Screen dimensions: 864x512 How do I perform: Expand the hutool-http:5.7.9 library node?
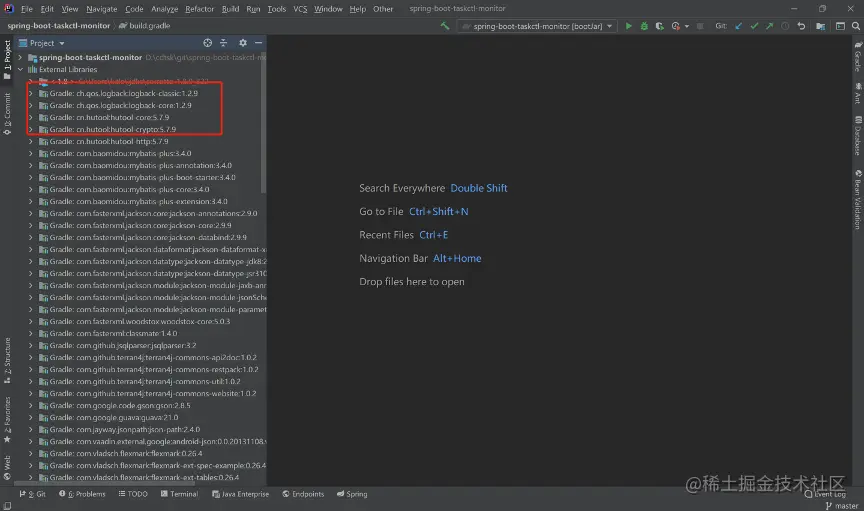(31, 142)
